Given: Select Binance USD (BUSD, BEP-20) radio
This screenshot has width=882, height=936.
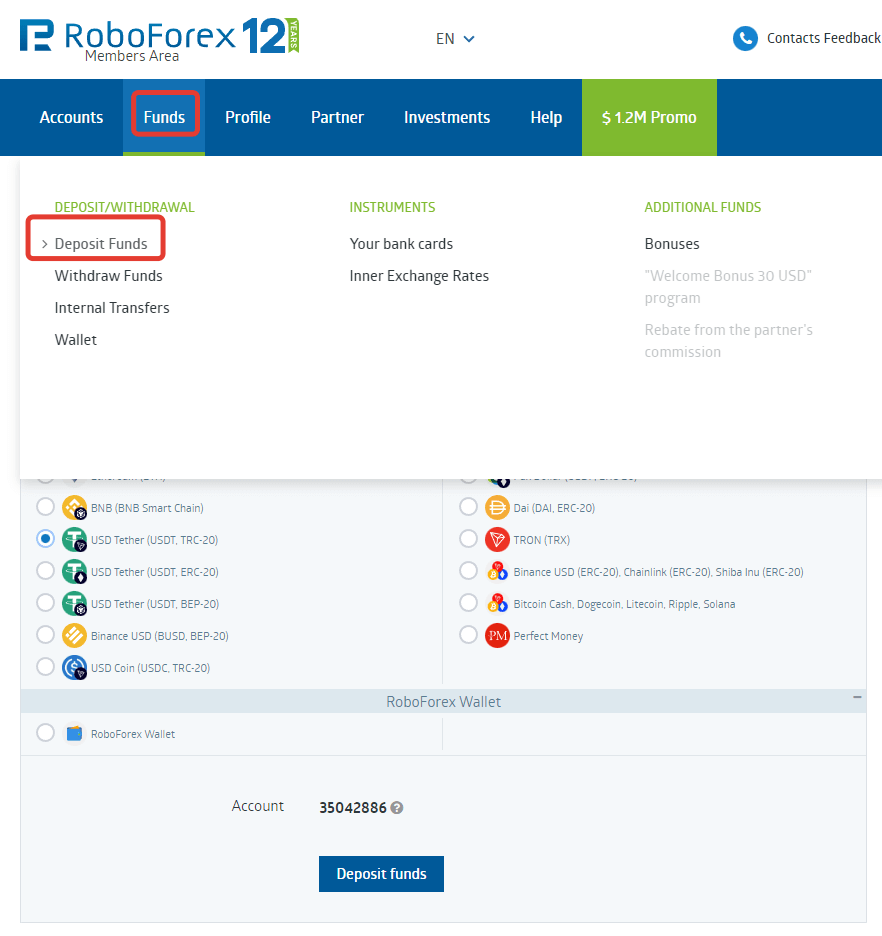Looking at the screenshot, I should point(45,635).
